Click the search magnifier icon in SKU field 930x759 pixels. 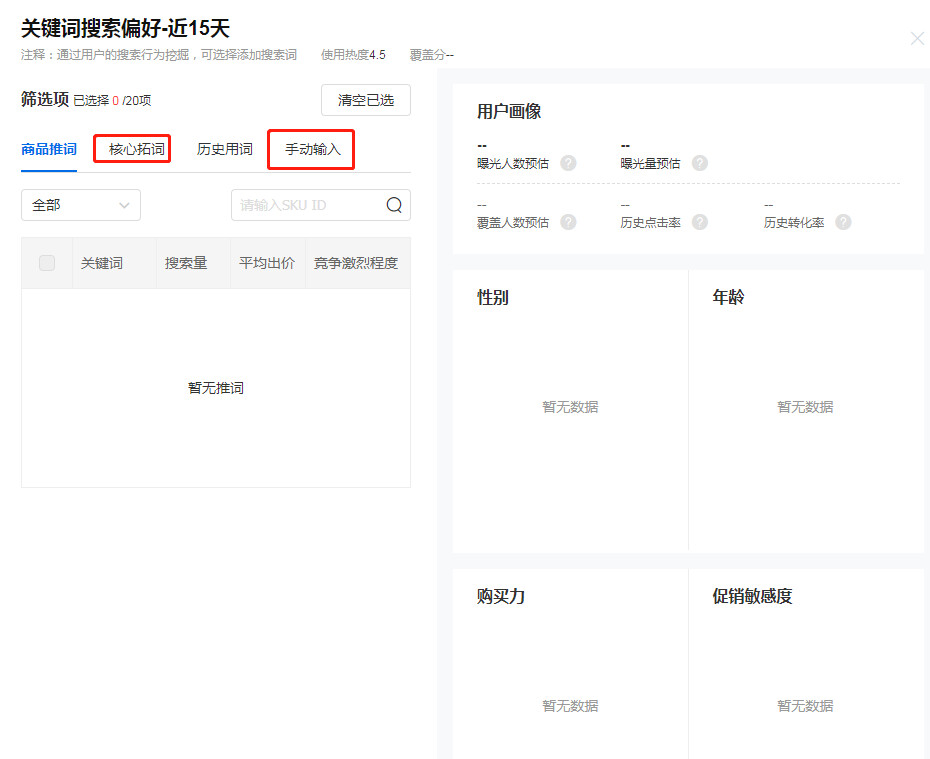(394, 205)
